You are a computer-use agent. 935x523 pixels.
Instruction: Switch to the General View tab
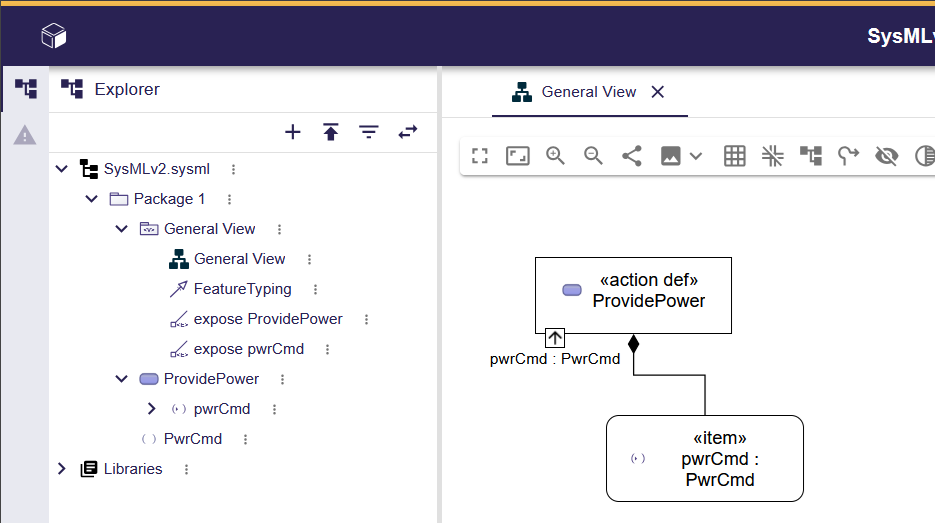(588, 92)
